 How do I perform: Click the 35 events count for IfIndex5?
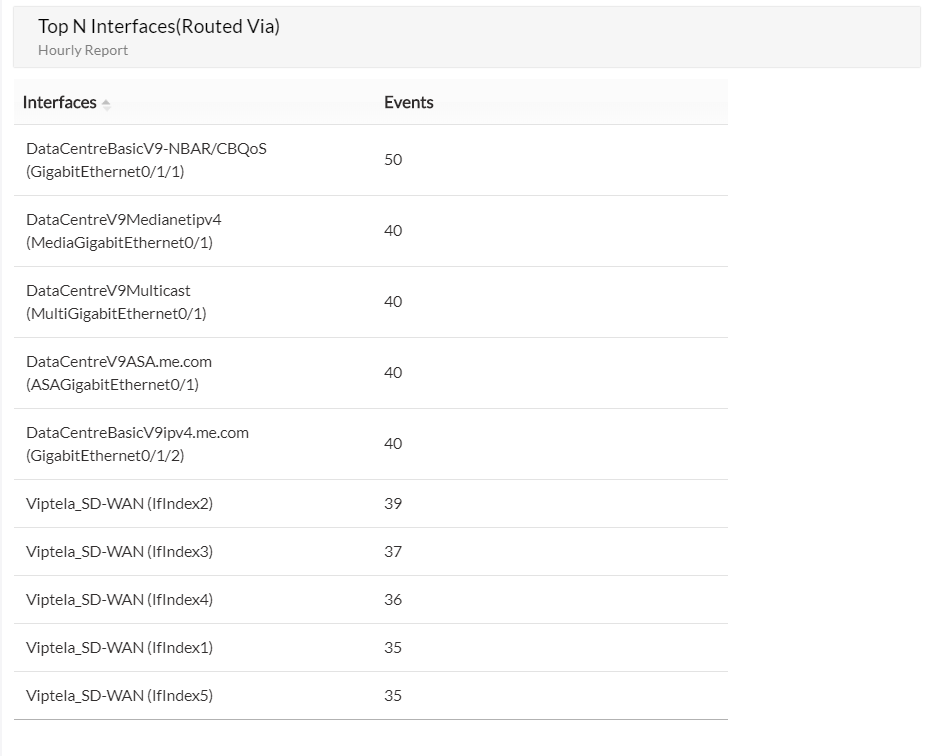point(393,695)
